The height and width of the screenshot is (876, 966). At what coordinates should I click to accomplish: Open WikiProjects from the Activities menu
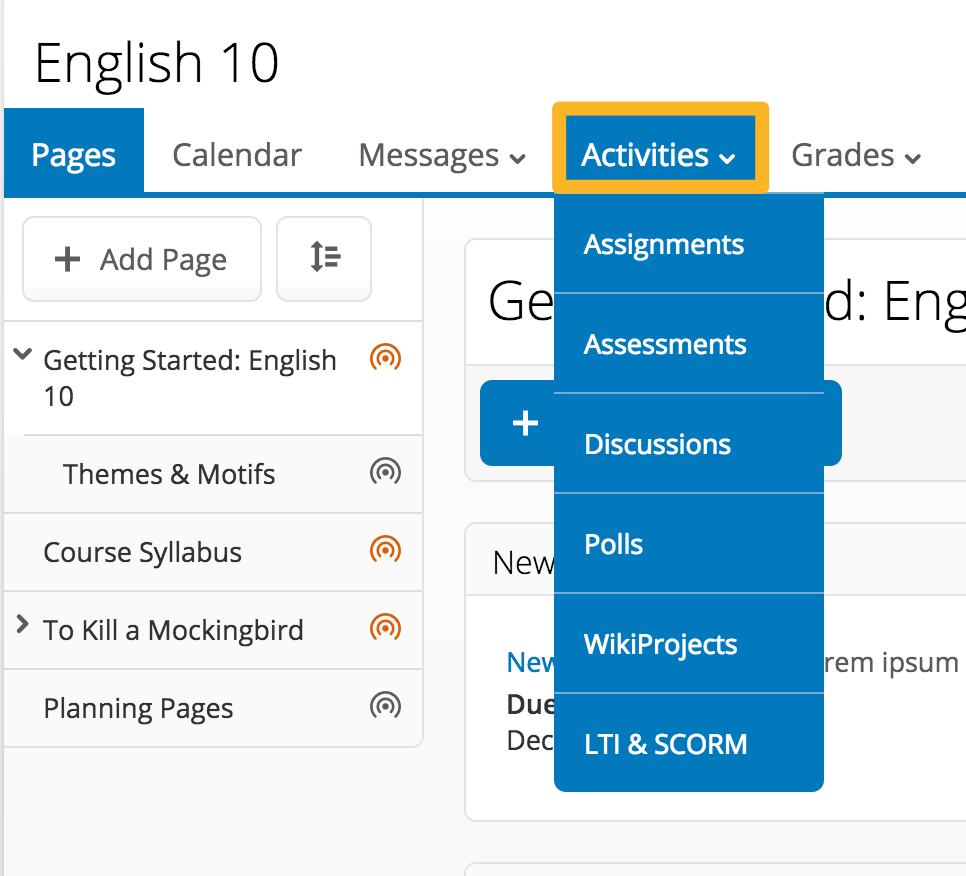689,644
